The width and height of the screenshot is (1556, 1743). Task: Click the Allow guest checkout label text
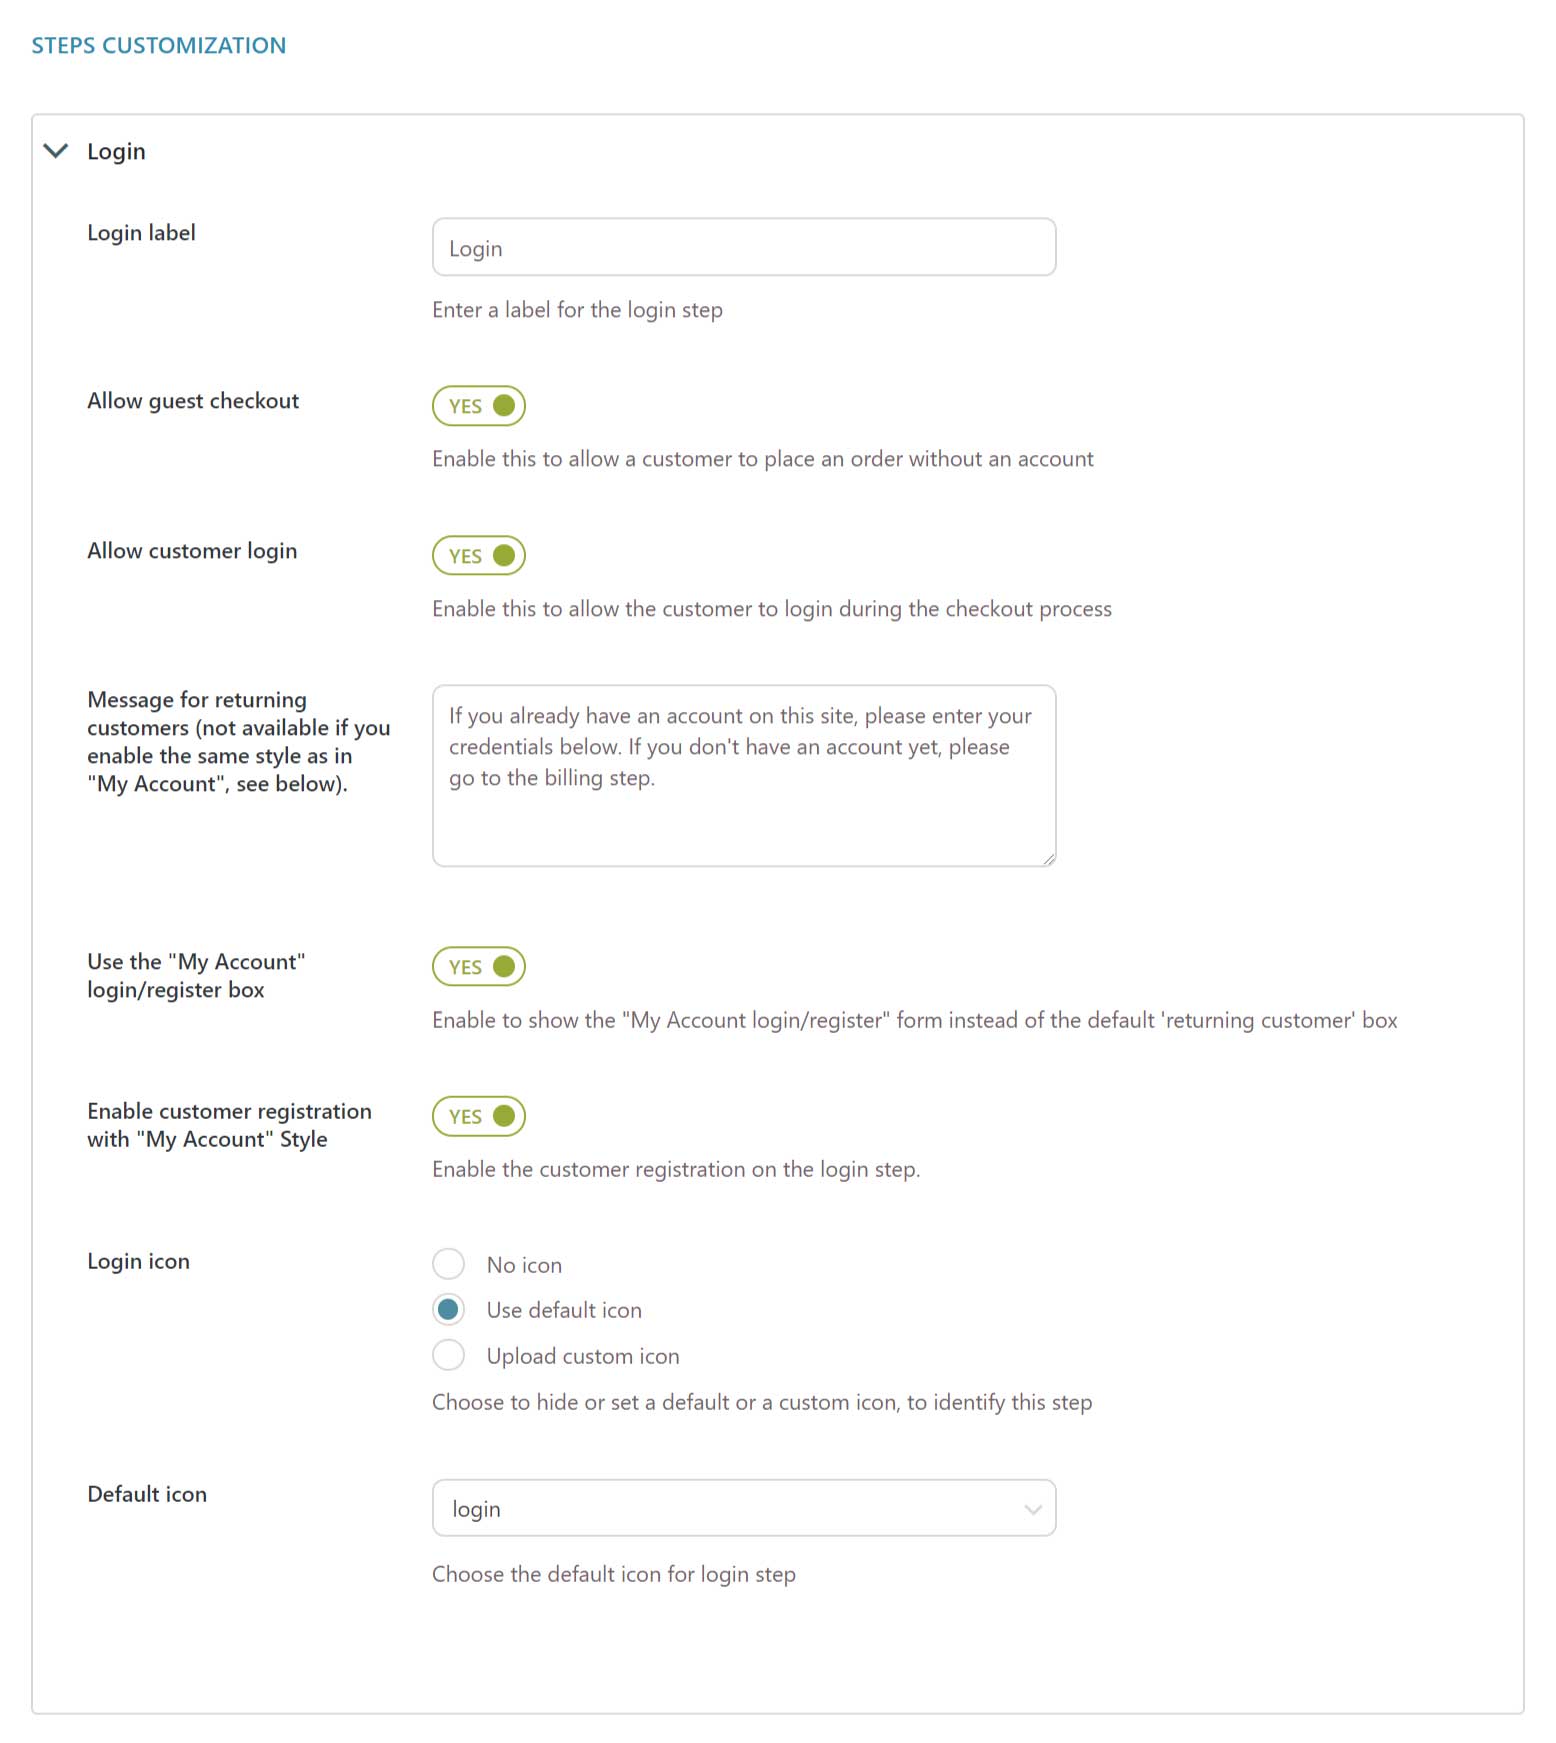point(193,401)
